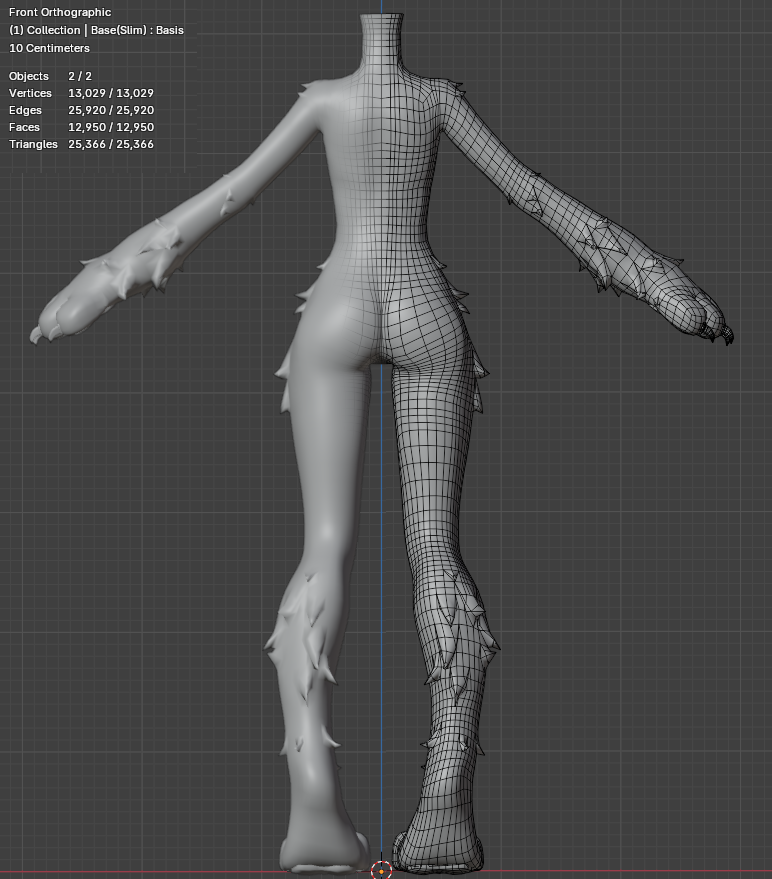Click the Faces '12,950 / 12,950' statistic
This screenshot has width=772, height=879.
point(111,127)
